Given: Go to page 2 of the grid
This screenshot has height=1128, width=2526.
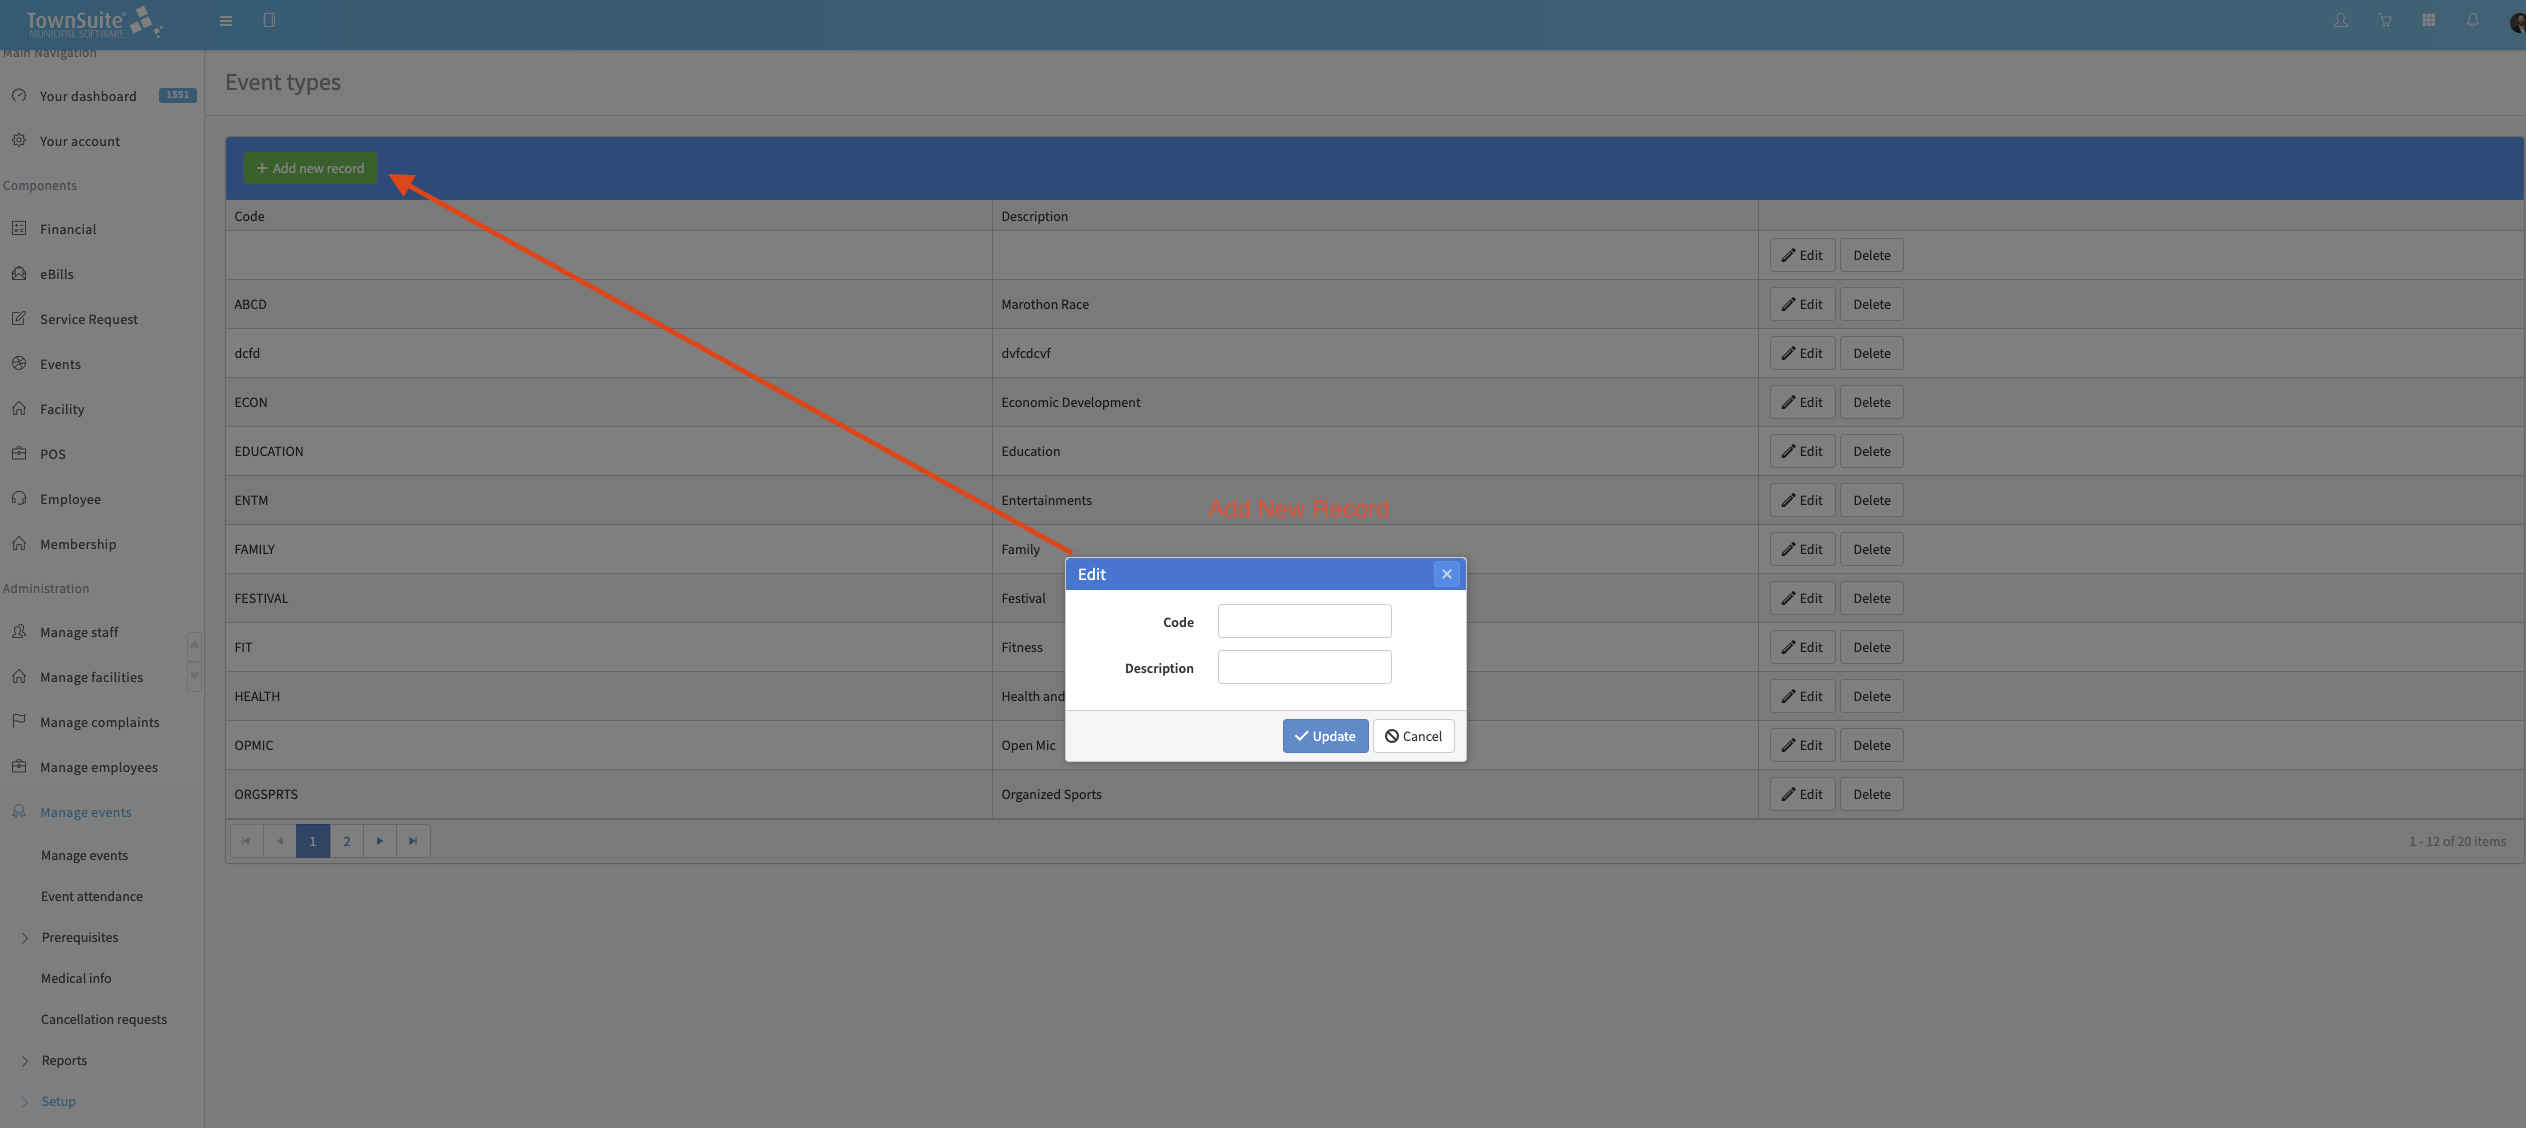Looking at the screenshot, I should (347, 841).
